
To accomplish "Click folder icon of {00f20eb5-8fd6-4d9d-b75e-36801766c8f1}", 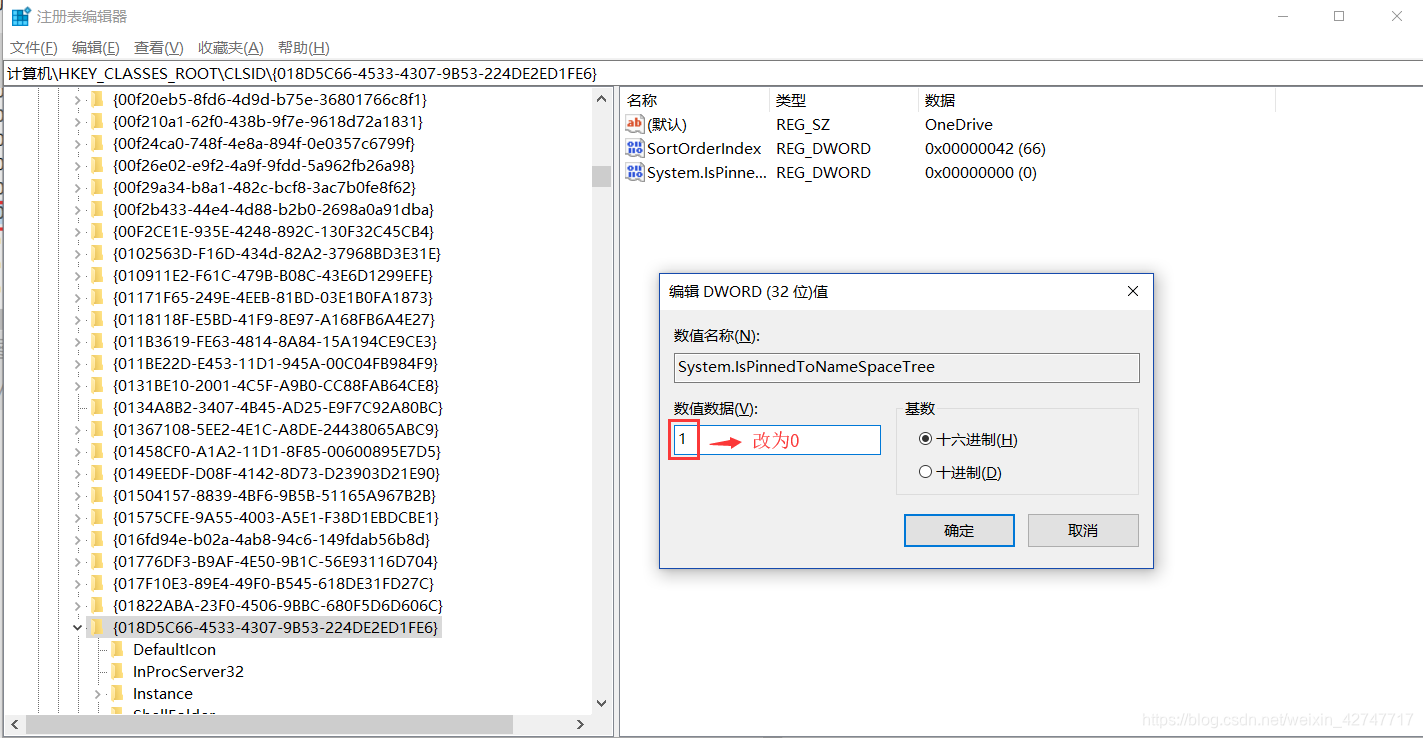I will point(97,99).
